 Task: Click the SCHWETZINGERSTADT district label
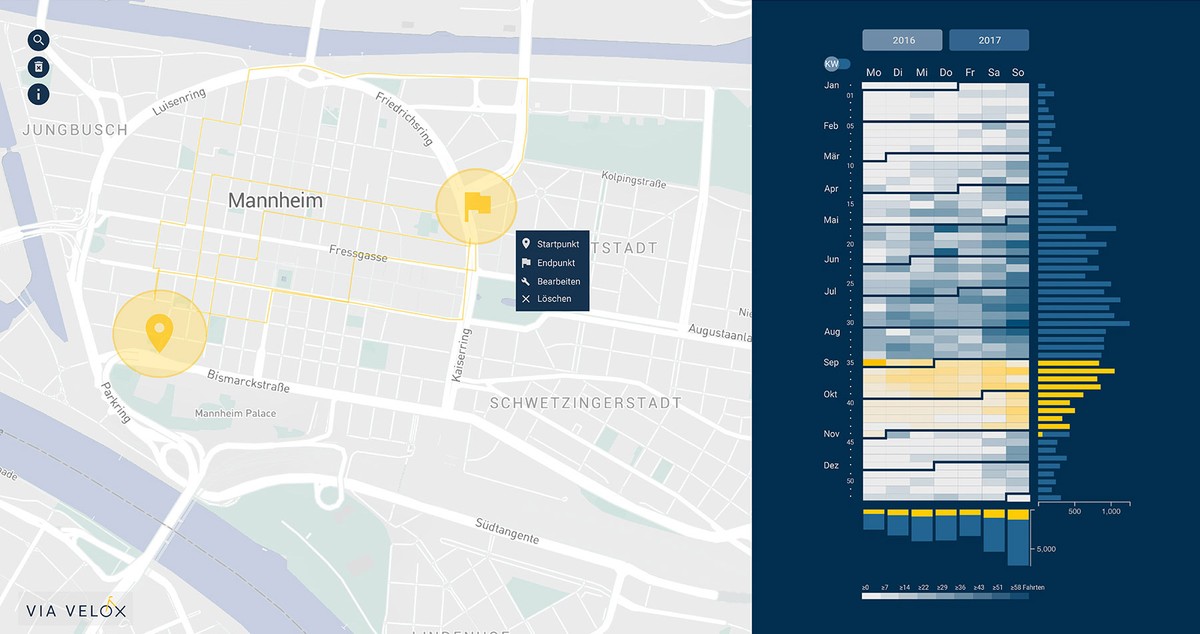coord(586,403)
